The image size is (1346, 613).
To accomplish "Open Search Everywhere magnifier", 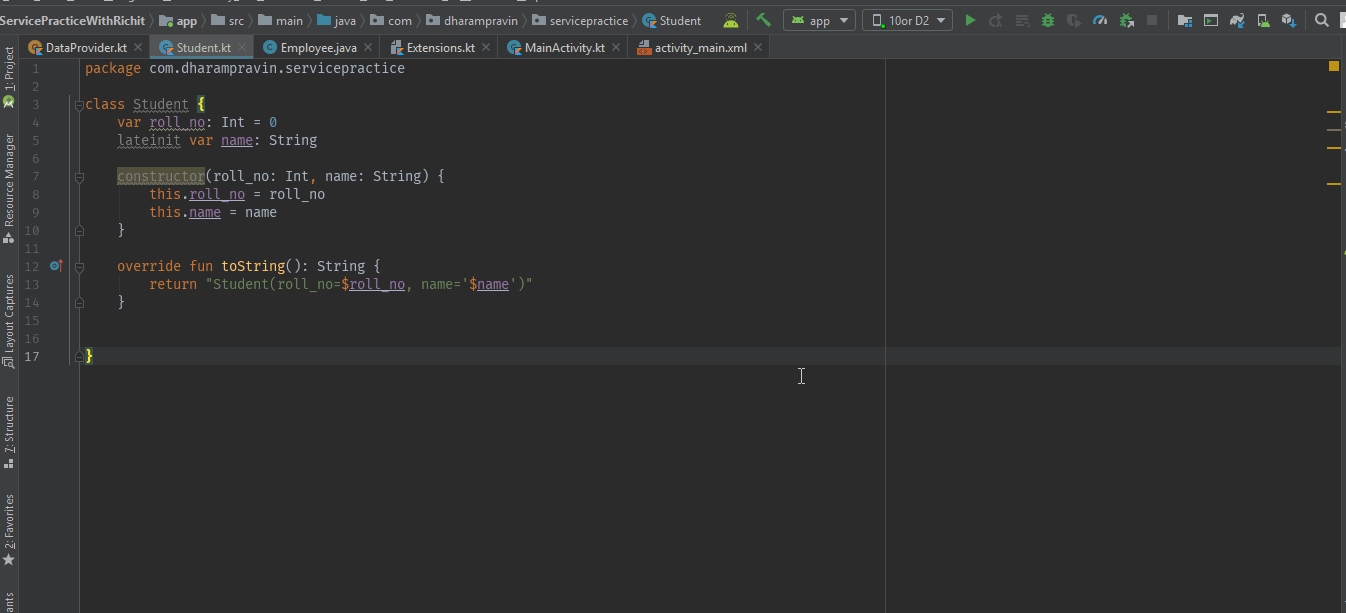I will tap(1322, 19).
